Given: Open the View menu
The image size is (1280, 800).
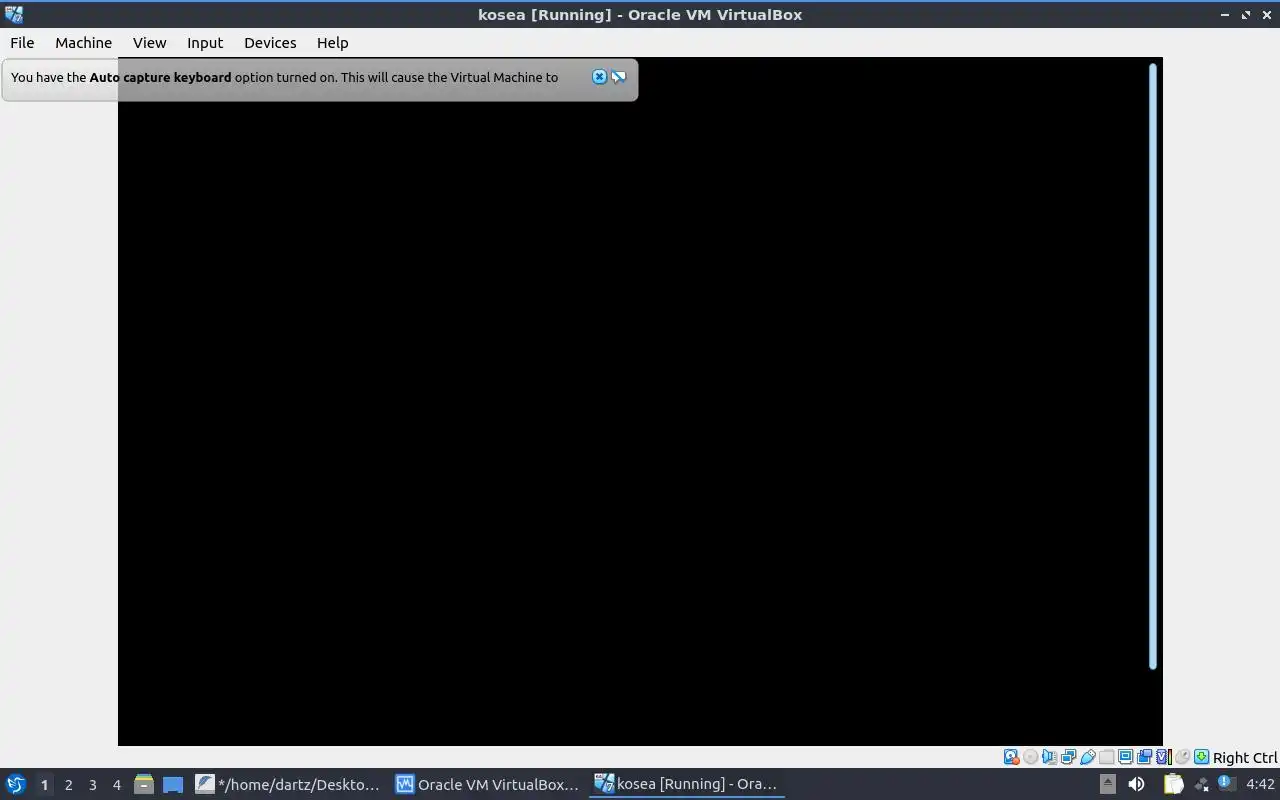Looking at the screenshot, I should point(149,42).
